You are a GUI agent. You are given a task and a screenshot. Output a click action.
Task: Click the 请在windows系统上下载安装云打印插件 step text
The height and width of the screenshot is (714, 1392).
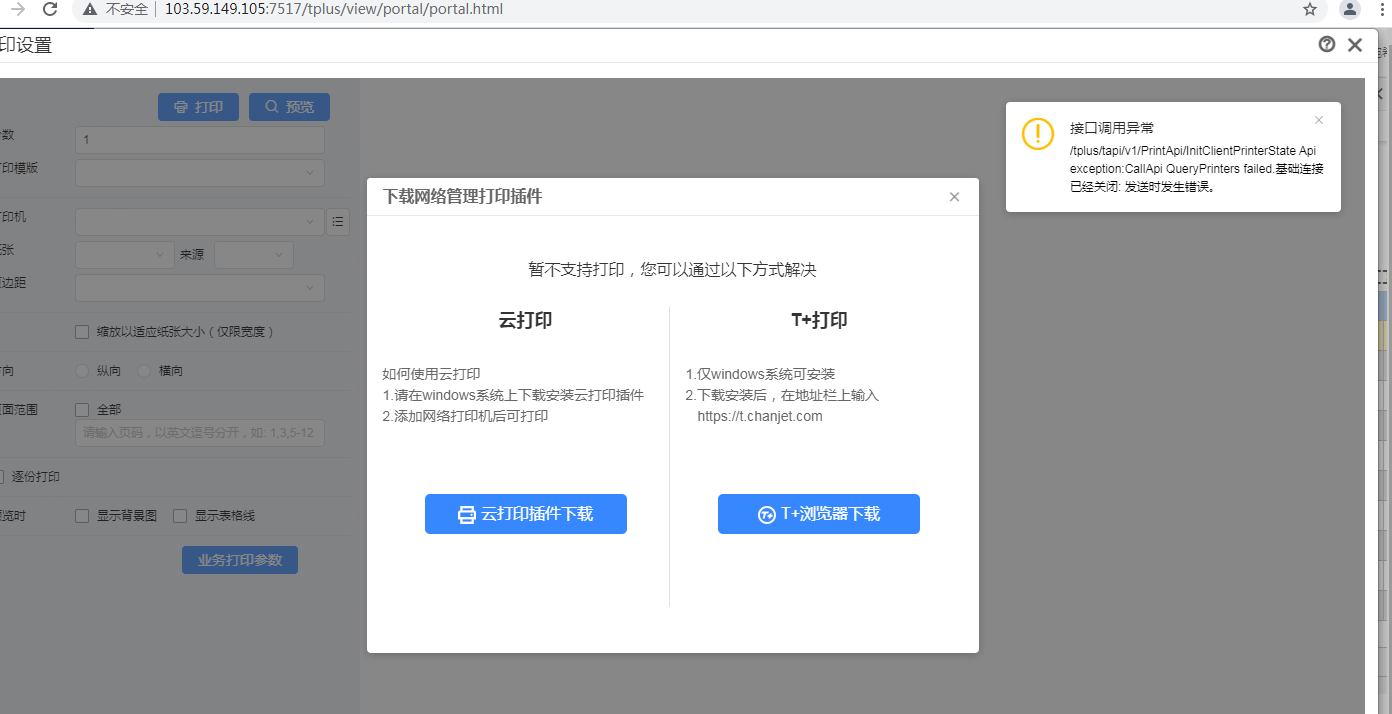coord(513,395)
